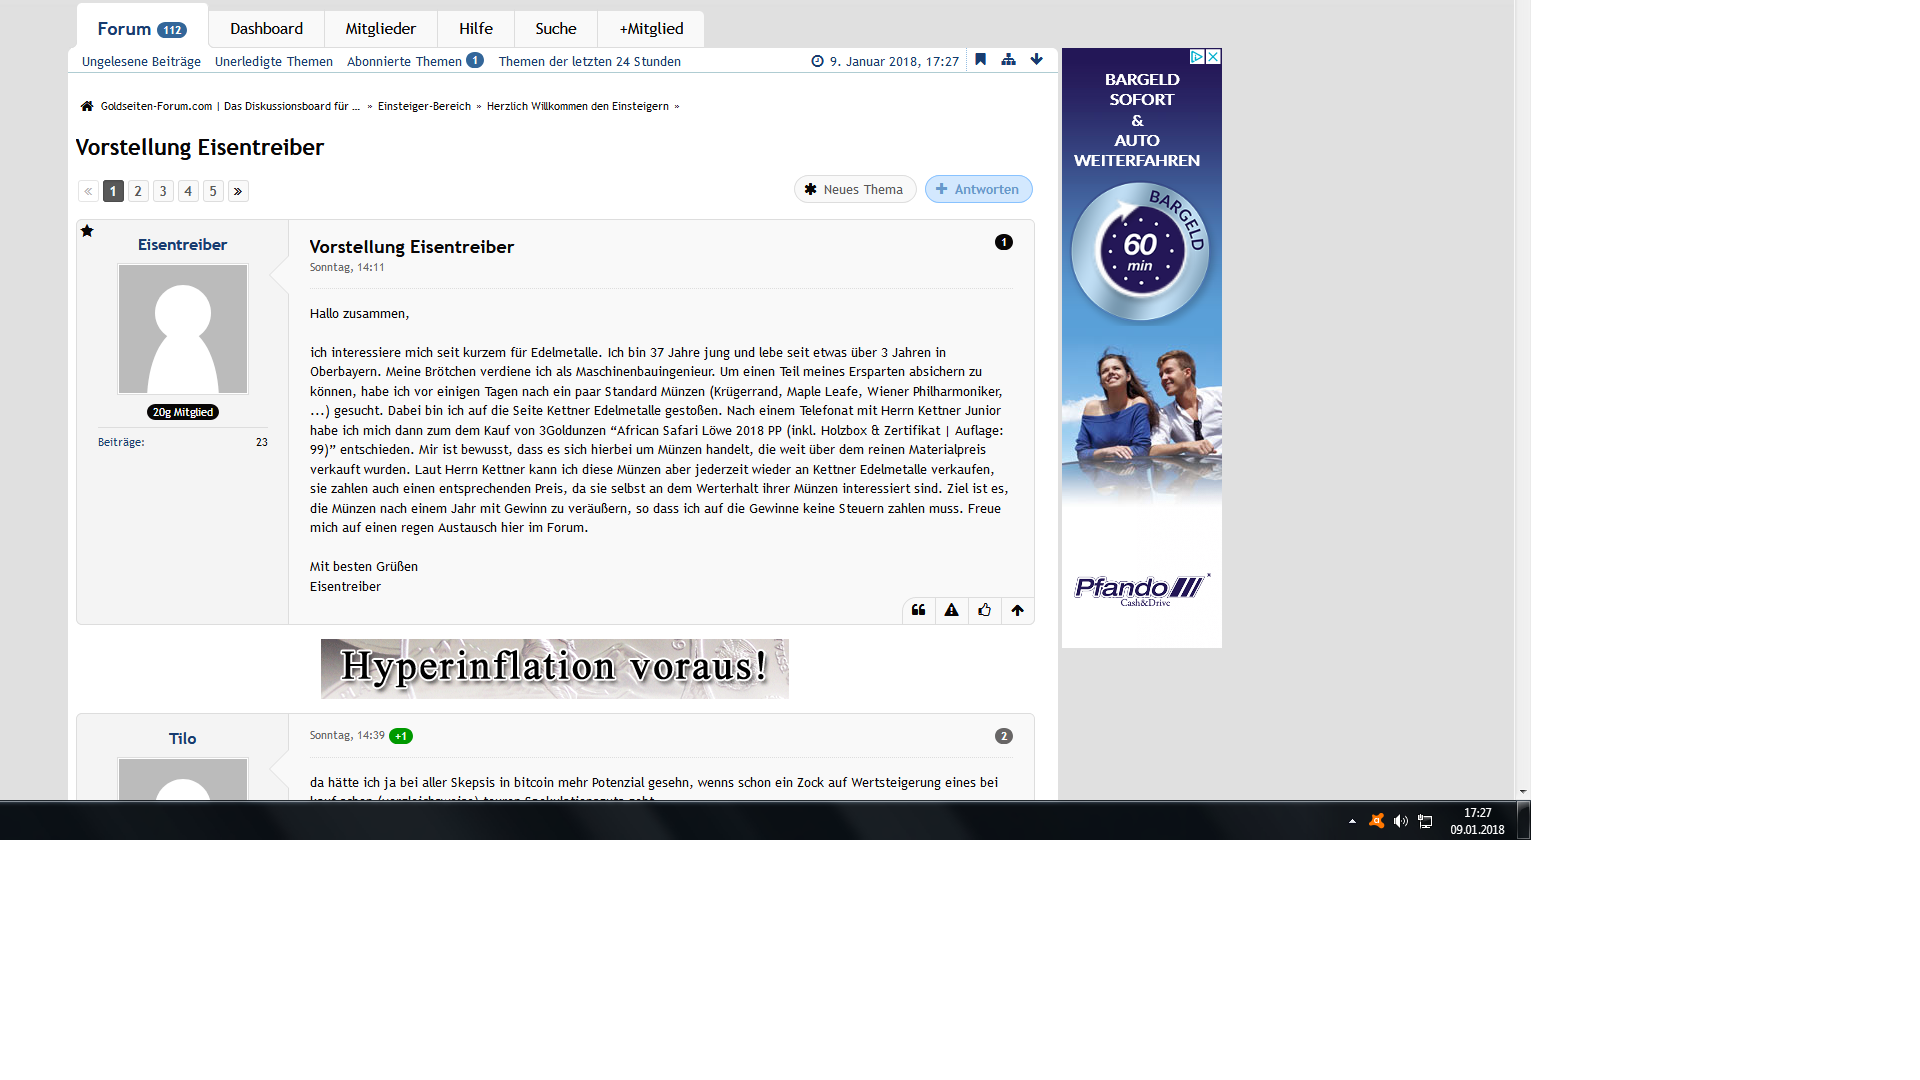Close the Pfando ad with the X icon
Image resolution: width=1920 pixels, height=1080 pixels.
[1213, 57]
